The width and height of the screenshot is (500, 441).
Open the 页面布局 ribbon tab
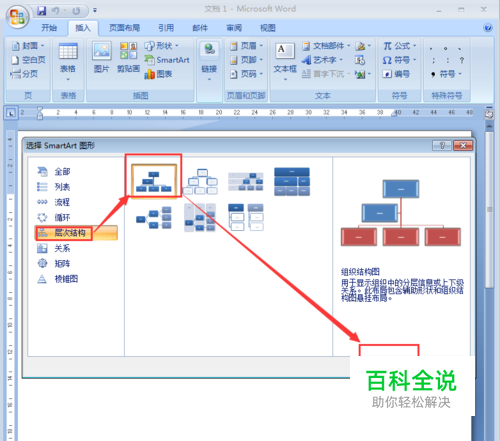click(x=124, y=28)
